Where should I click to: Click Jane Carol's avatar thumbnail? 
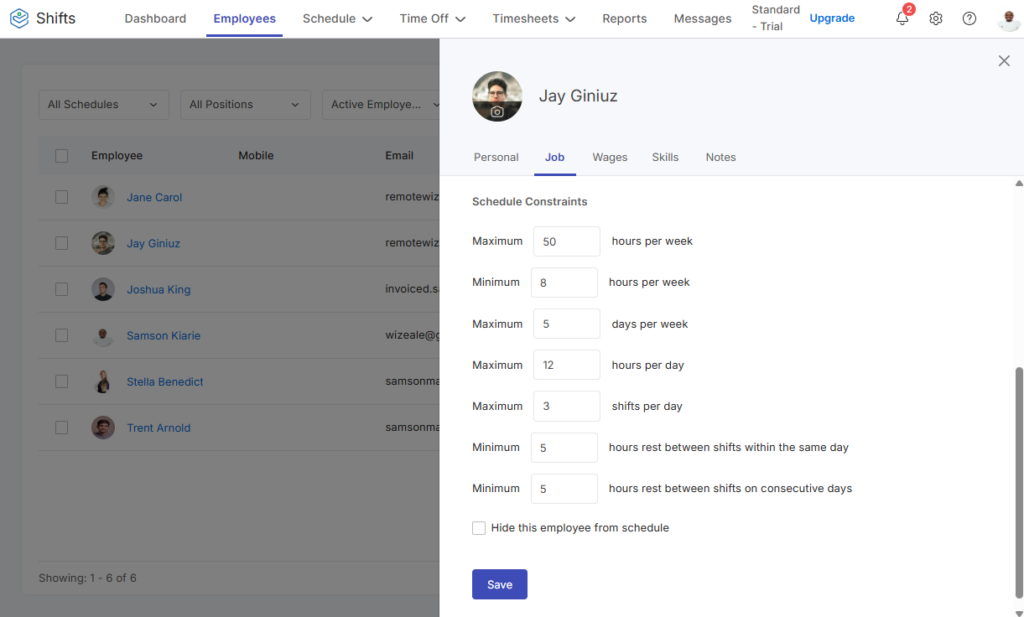point(103,197)
